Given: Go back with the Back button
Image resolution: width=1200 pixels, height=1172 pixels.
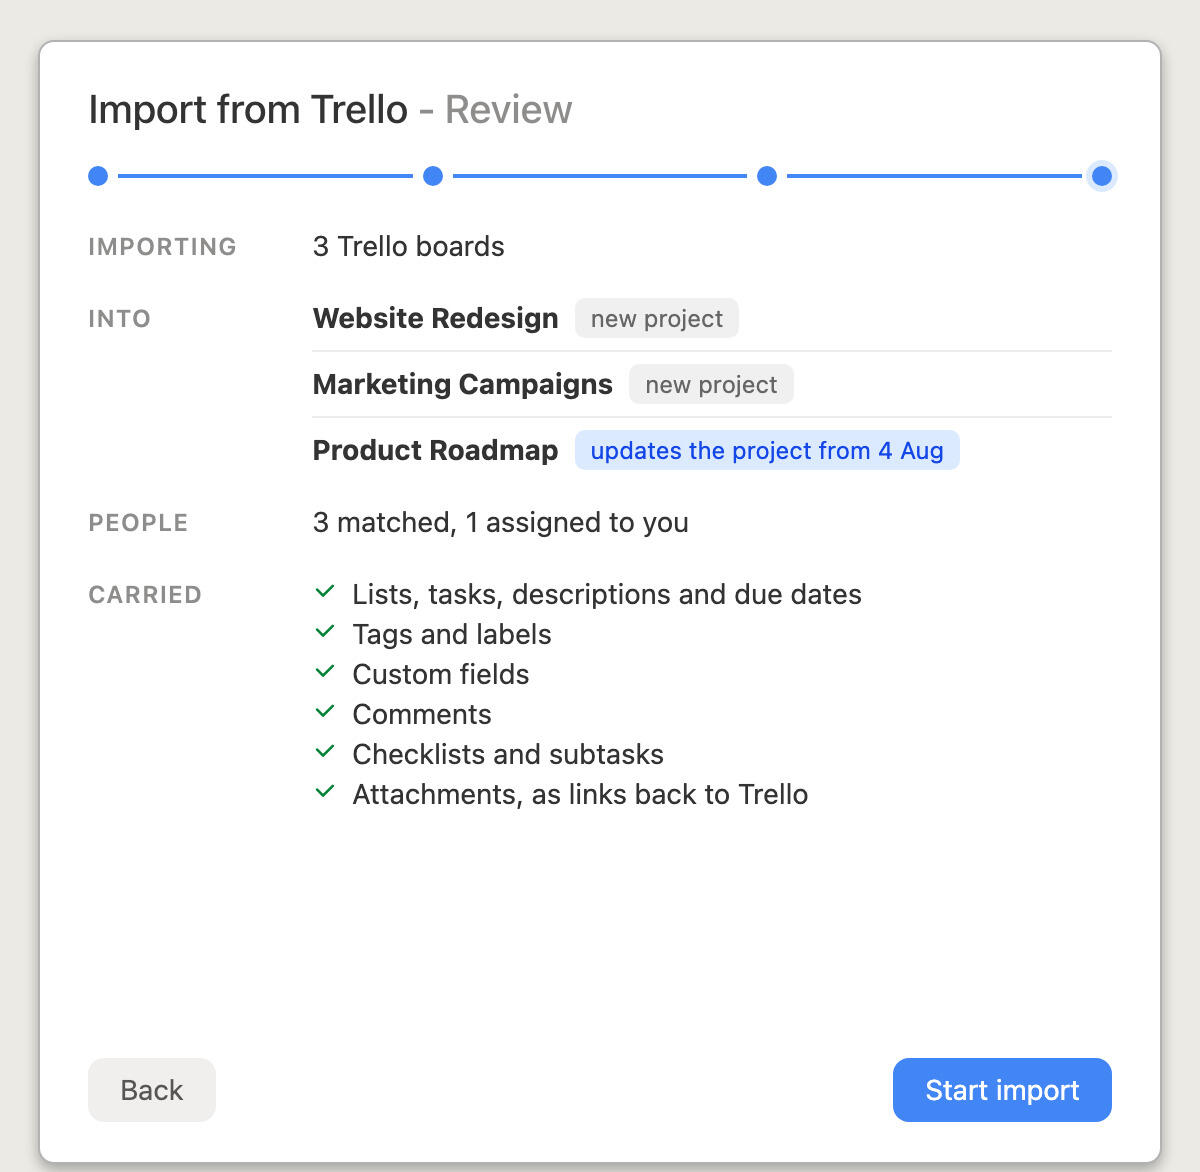Looking at the screenshot, I should 152,1090.
